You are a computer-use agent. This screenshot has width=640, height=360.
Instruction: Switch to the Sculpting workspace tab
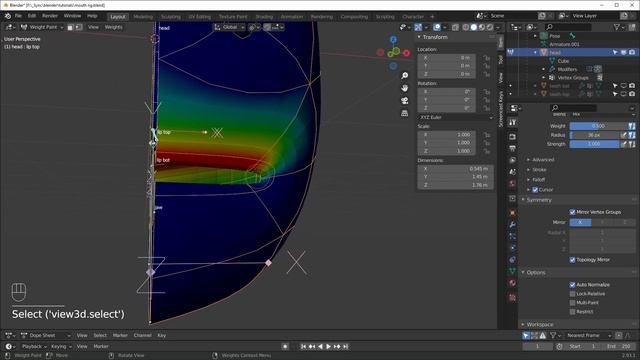pos(171,17)
